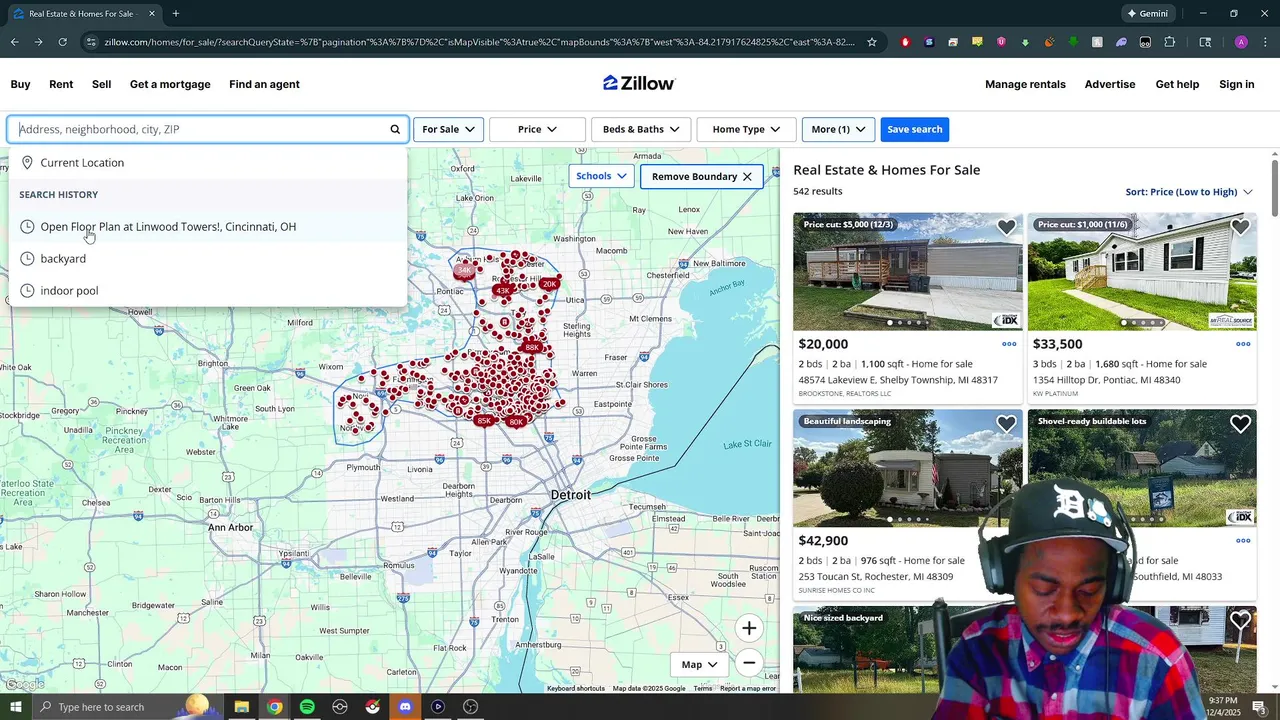The width and height of the screenshot is (1280, 720).
Task: Expand the Price filter dropdown
Action: (537, 129)
